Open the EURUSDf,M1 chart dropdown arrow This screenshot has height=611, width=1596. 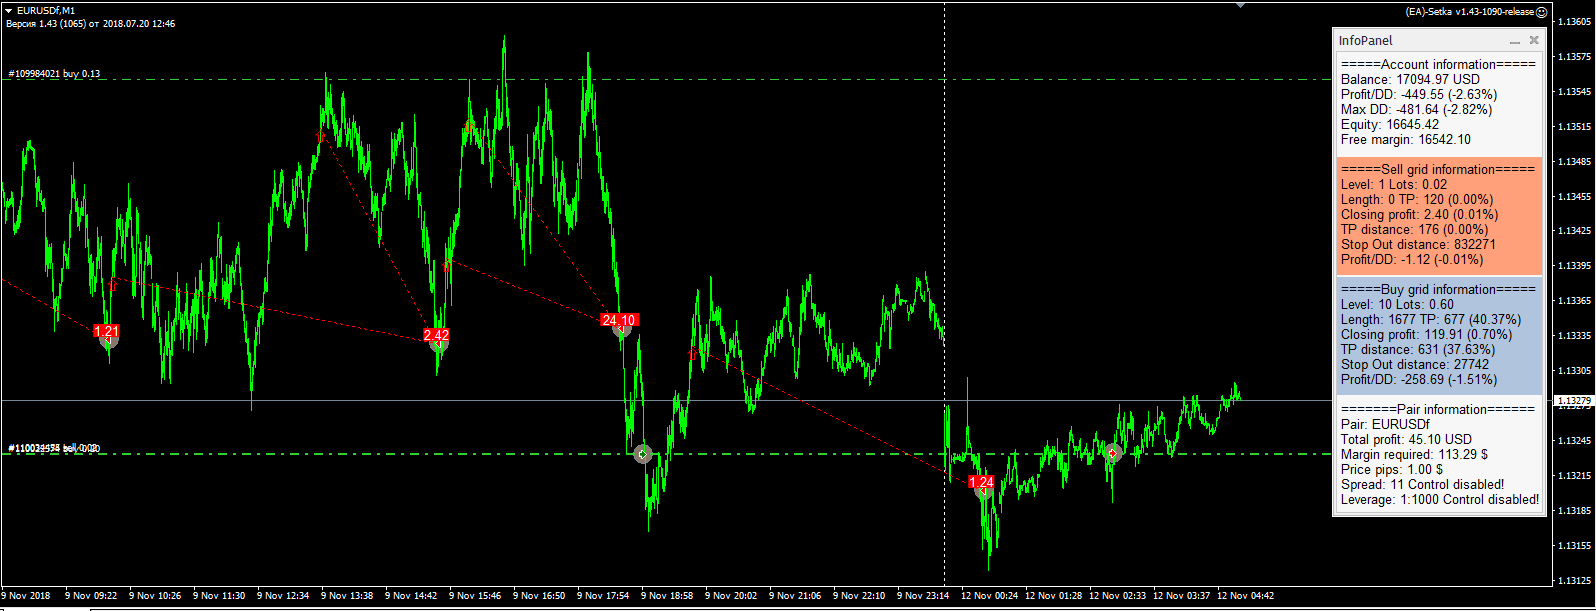[x=8, y=11]
